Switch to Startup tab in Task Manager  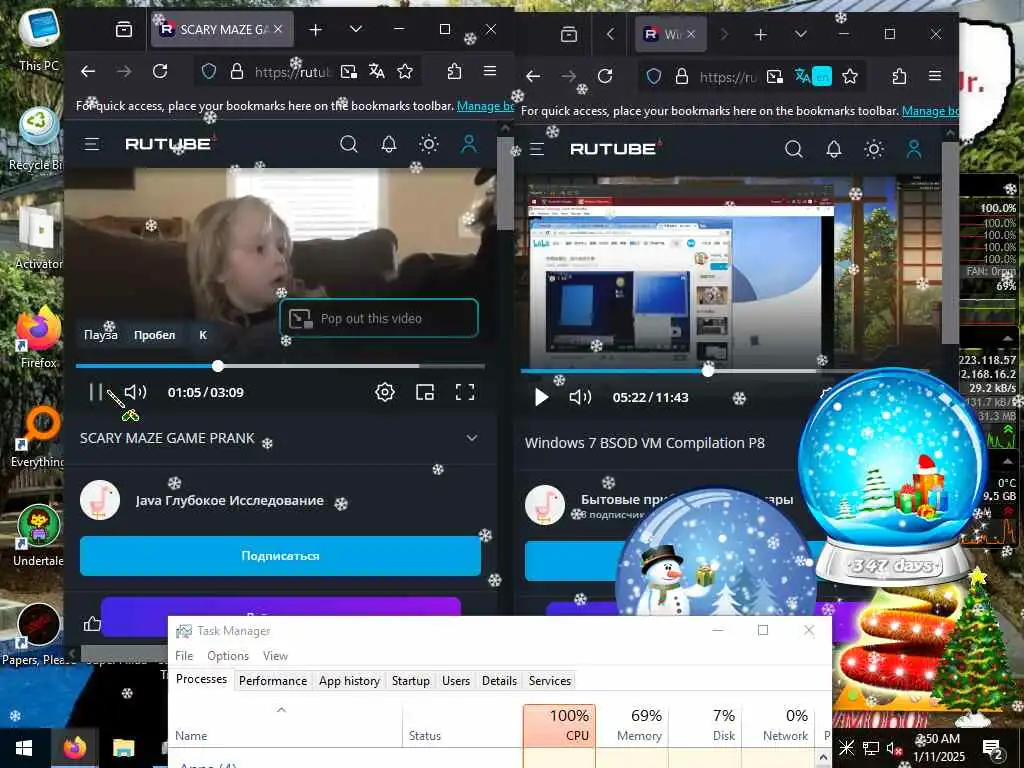pos(411,680)
